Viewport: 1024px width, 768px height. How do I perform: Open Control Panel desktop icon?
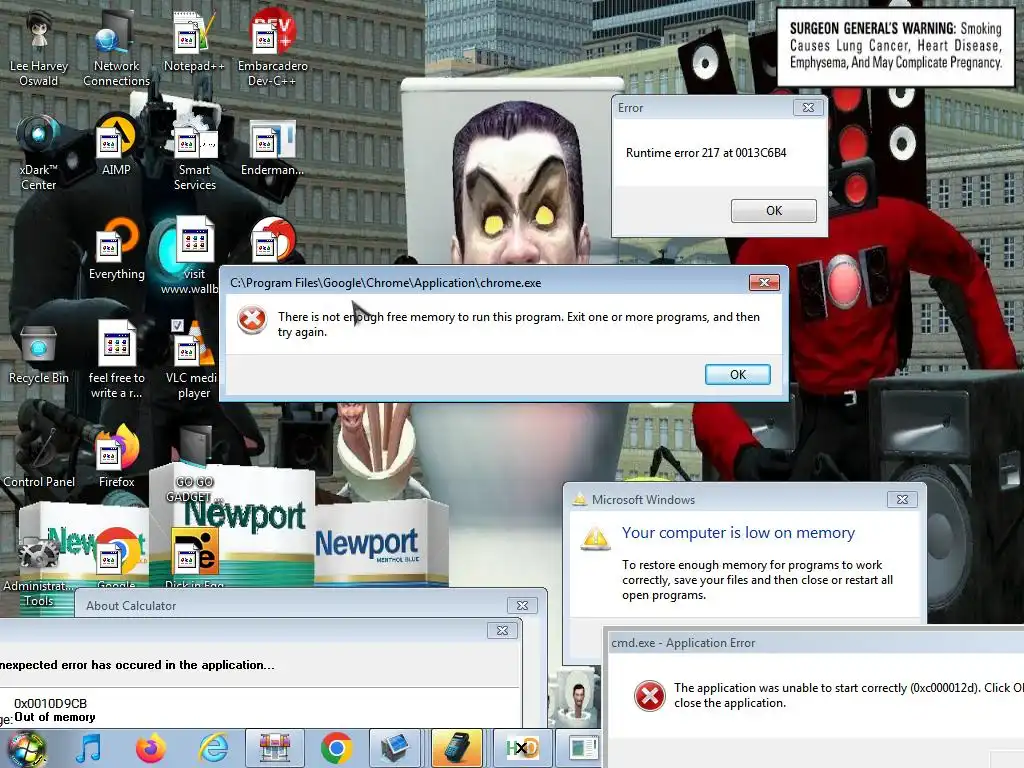pos(39,457)
